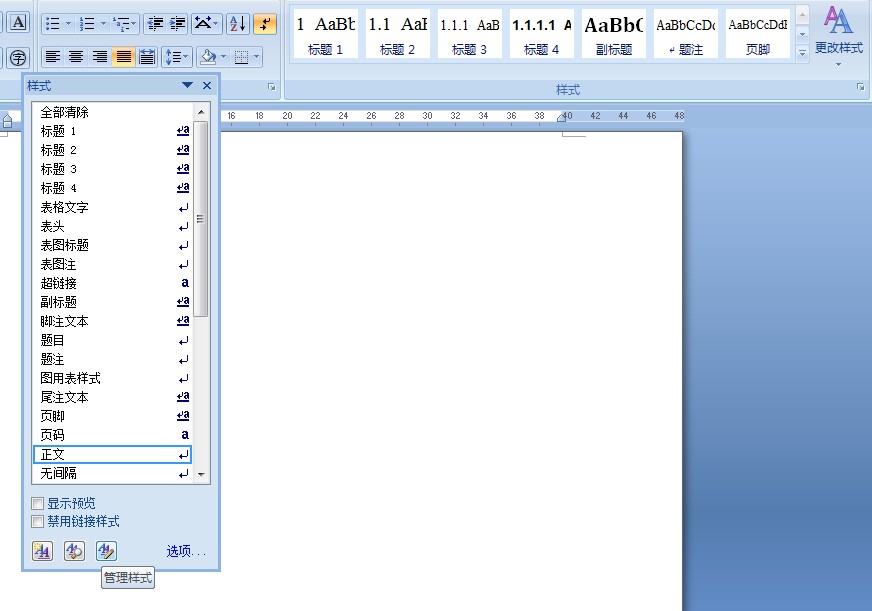Click the styles list scroll-down arrow
Screen dimensions: 872x611
click(x=201, y=474)
